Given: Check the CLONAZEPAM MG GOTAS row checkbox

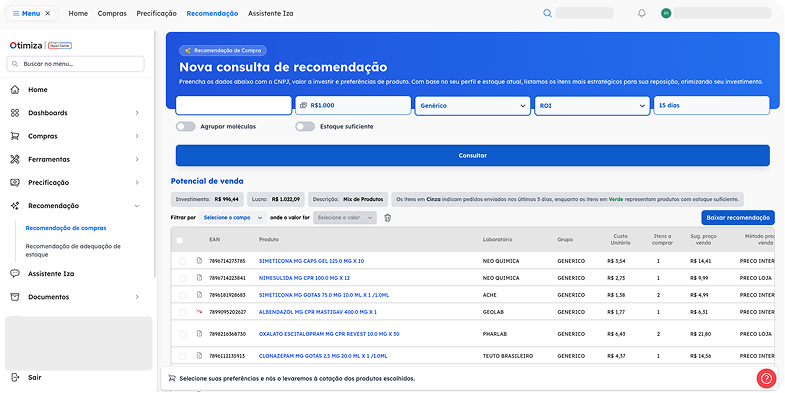Looking at the screenshot, I should pyautogui.click(x=183, y=356).
